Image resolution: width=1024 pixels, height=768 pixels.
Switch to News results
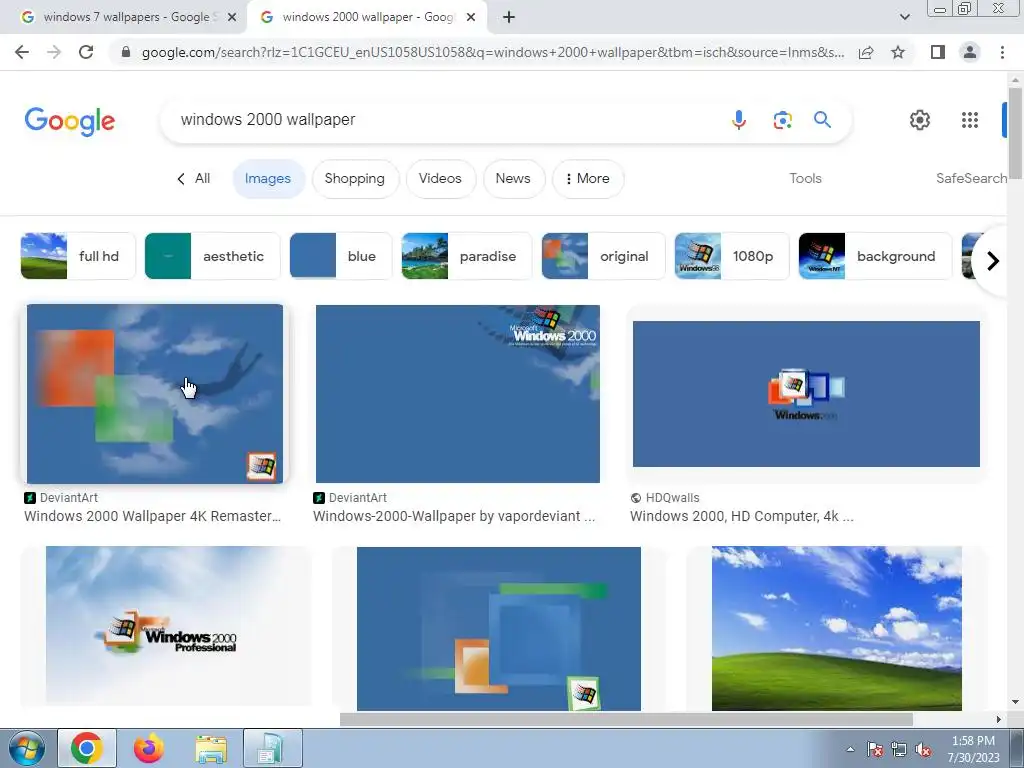click(513, 178)
